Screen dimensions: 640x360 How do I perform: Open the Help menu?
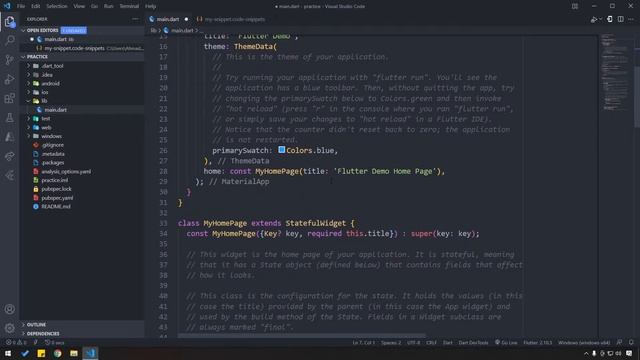(151, 6)
